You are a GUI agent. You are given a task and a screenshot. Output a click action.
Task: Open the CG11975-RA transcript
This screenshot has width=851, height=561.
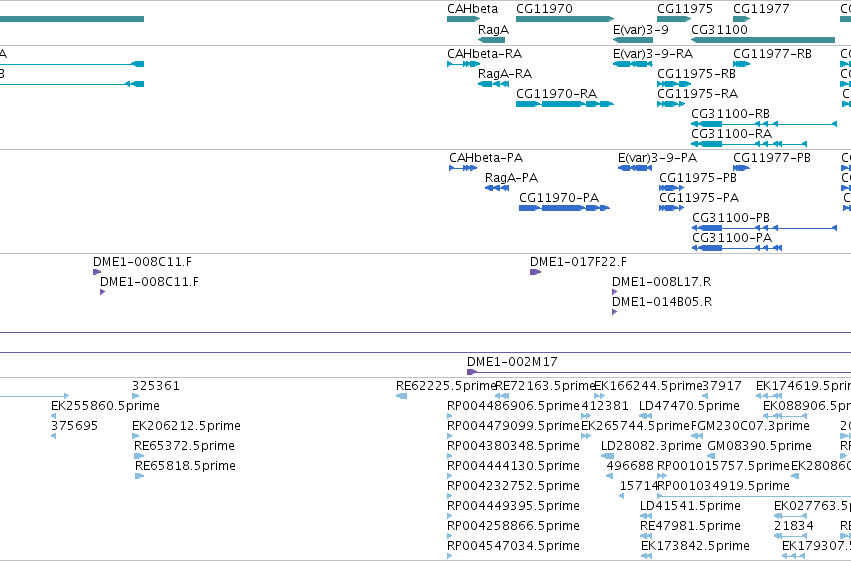click(671, 104)
